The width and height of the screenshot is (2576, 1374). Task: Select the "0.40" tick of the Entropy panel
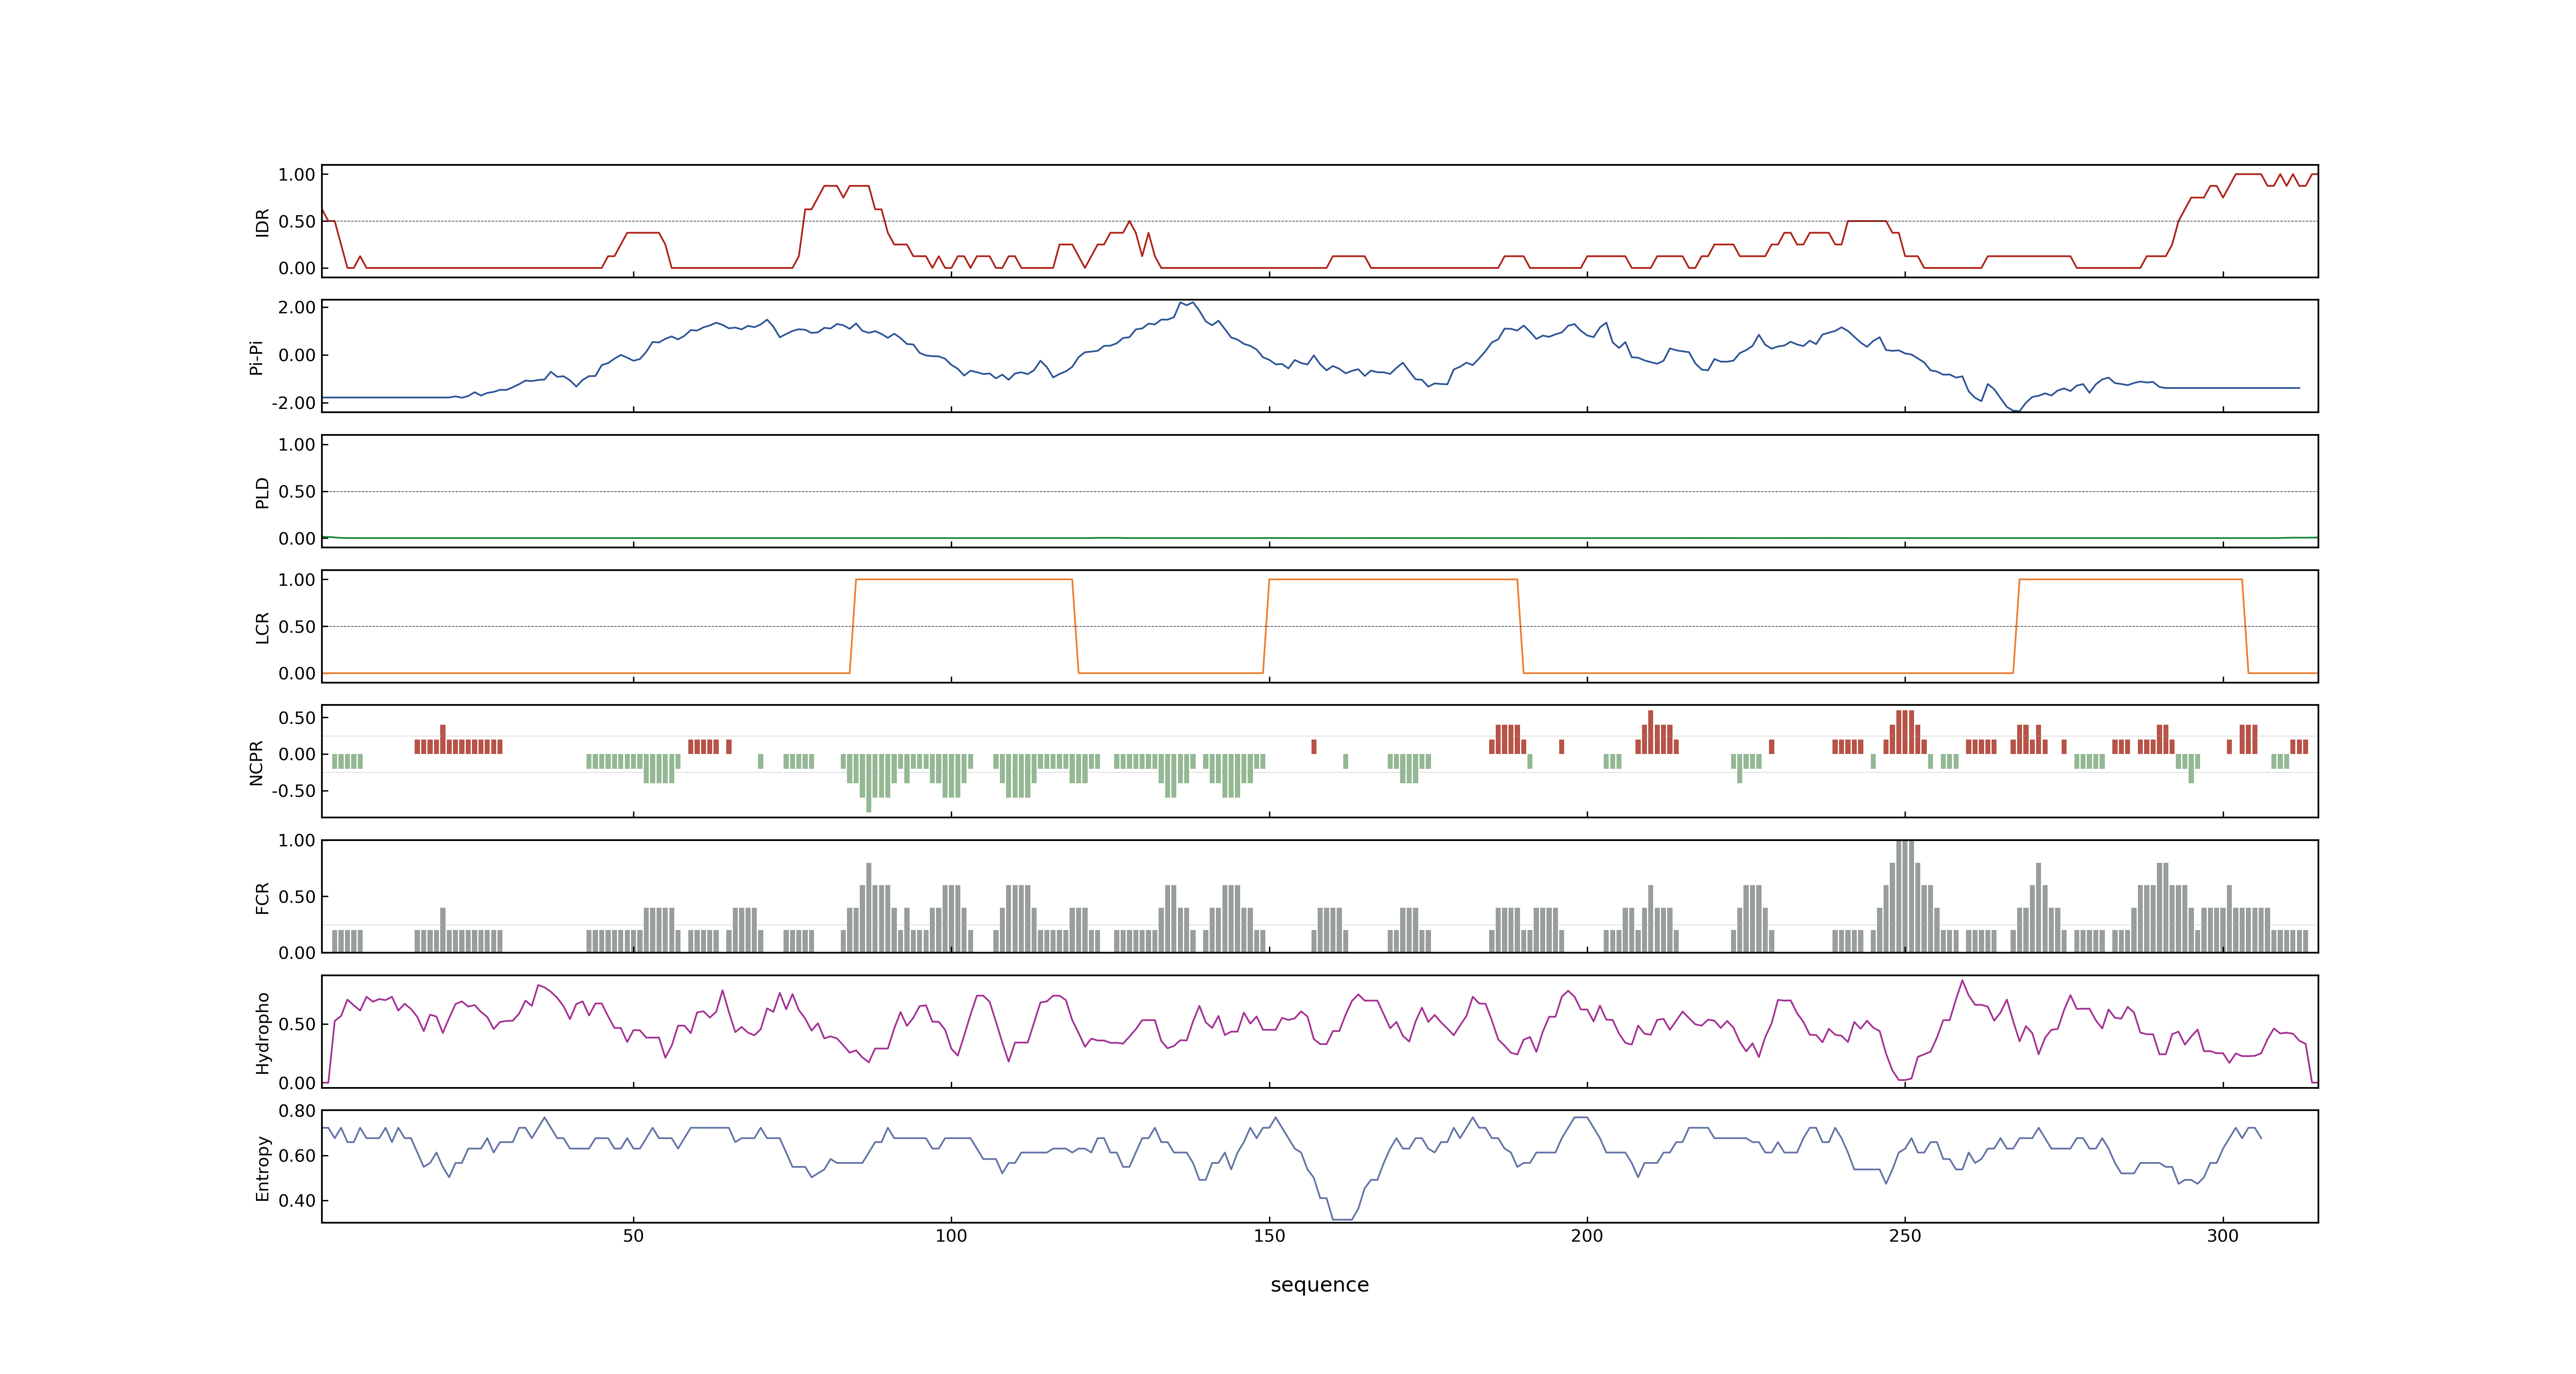(x=297, y=1200)
